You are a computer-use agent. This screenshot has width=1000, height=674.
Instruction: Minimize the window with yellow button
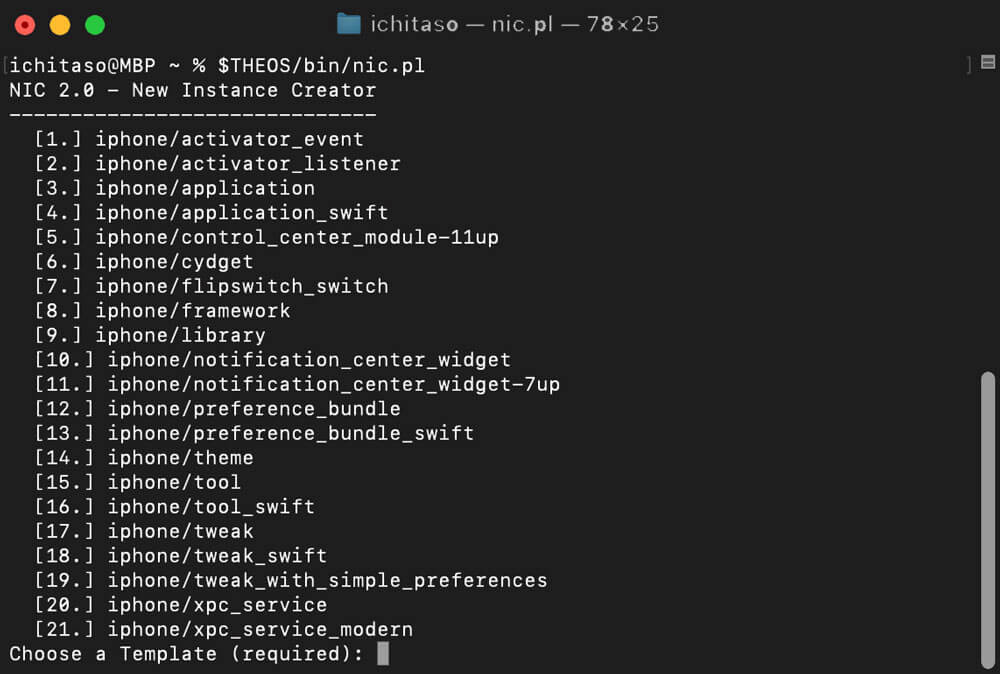tap(60, 25)
